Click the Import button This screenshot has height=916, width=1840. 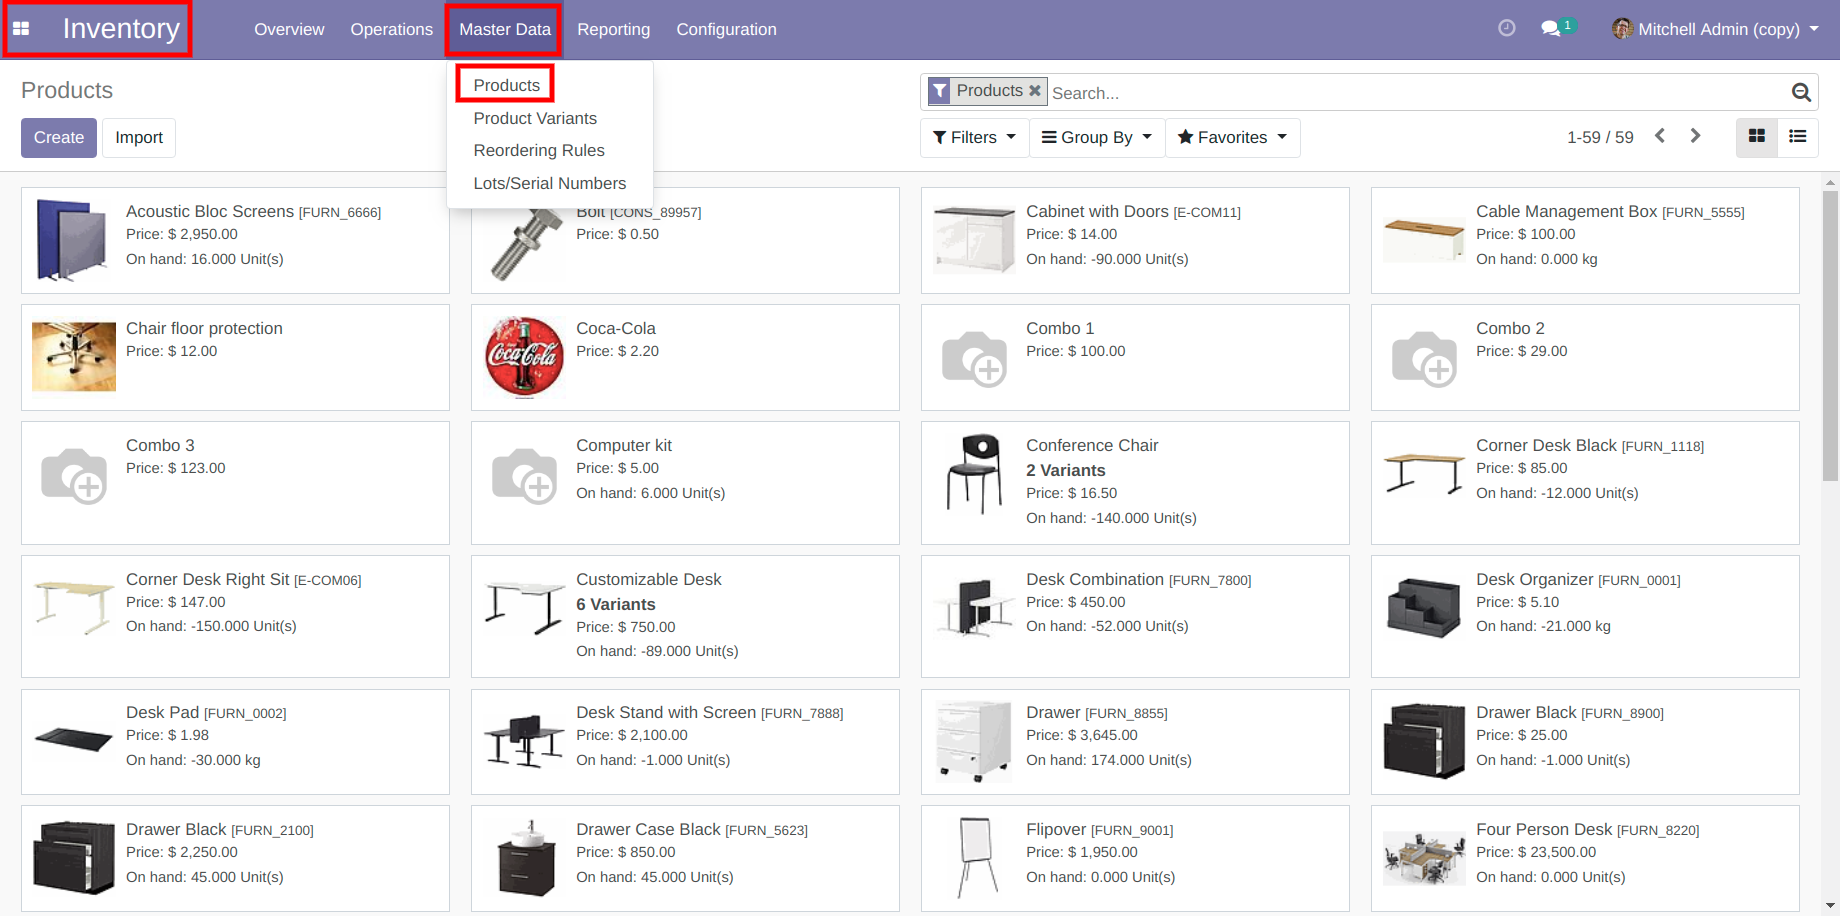point(139,138)
